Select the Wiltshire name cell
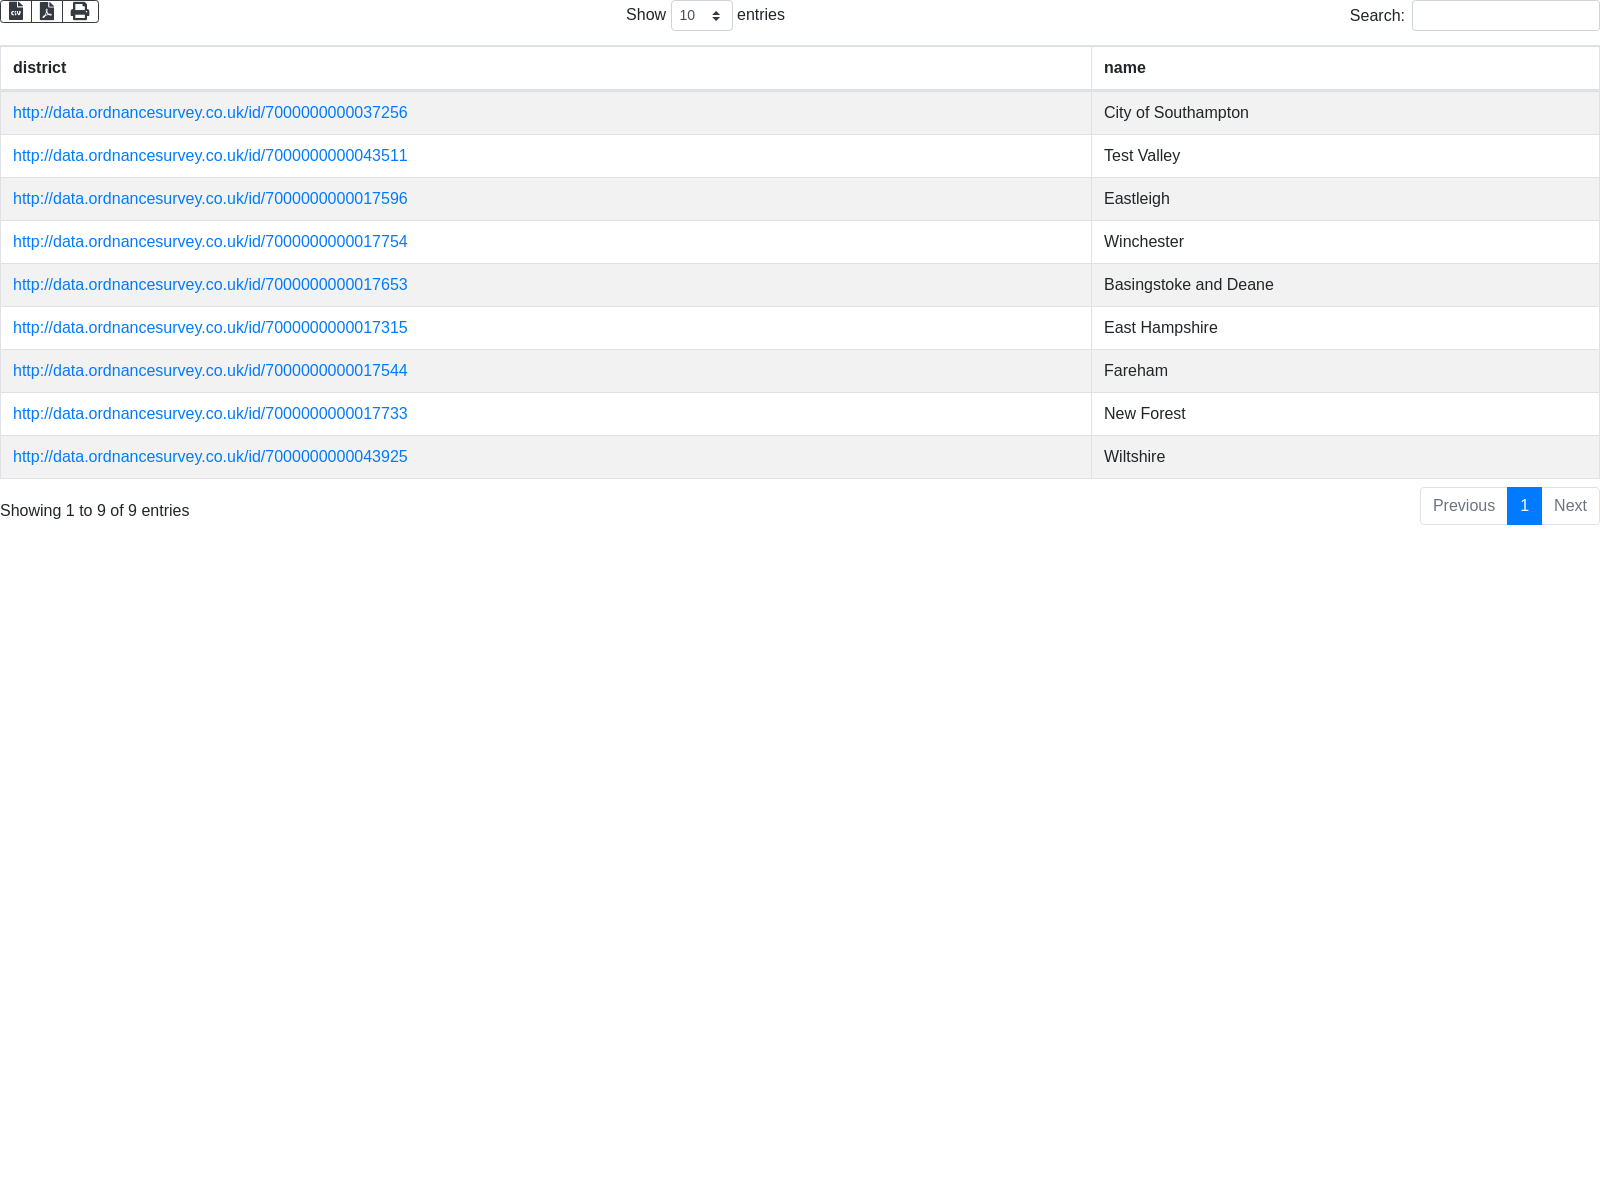The height and width of the screenshot is (1200, 1600). [x=1134, y=457]
